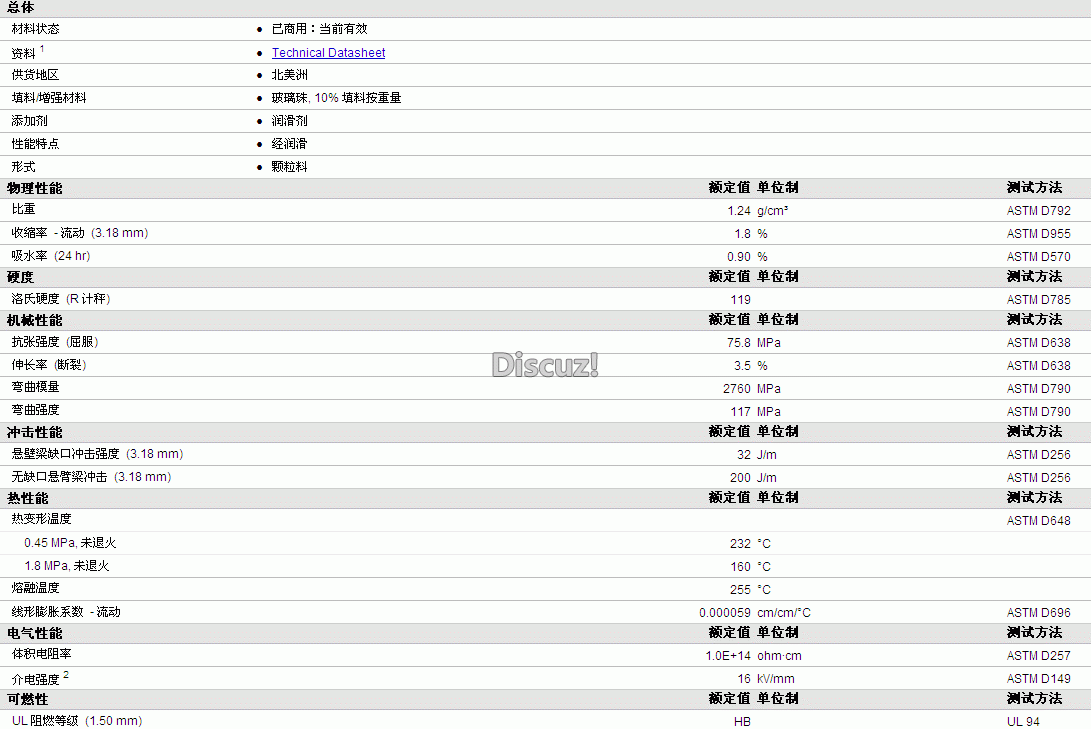Click the 弯曲模量 label
1091x729 pixels.
(x=35, y=387)
